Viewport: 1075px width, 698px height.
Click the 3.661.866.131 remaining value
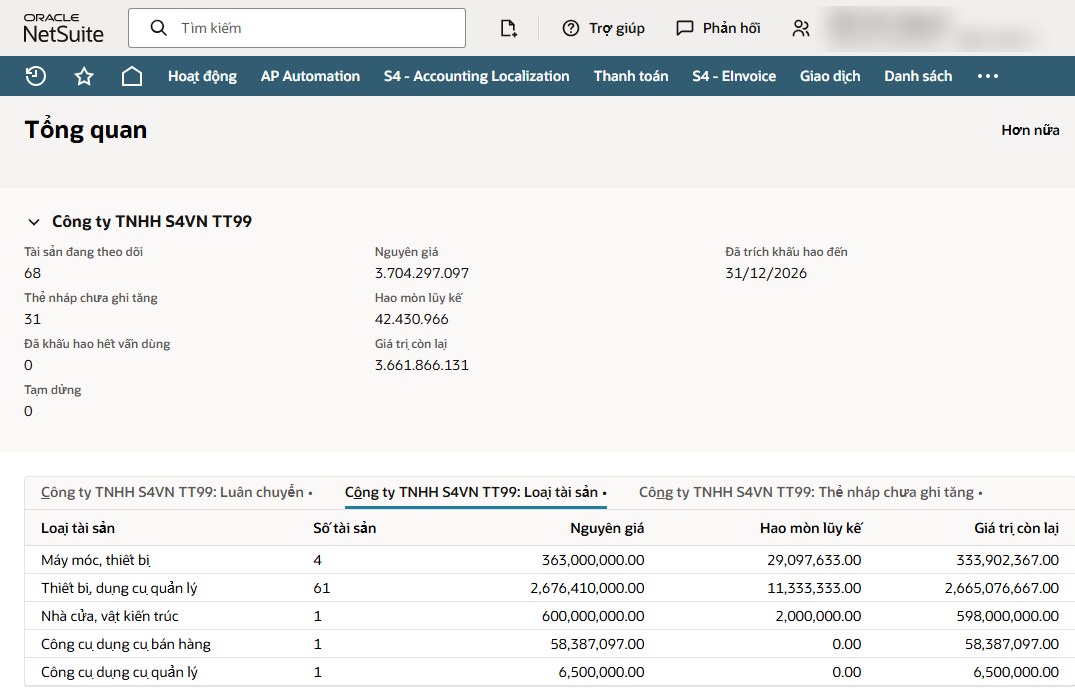(x=422, y=365)
